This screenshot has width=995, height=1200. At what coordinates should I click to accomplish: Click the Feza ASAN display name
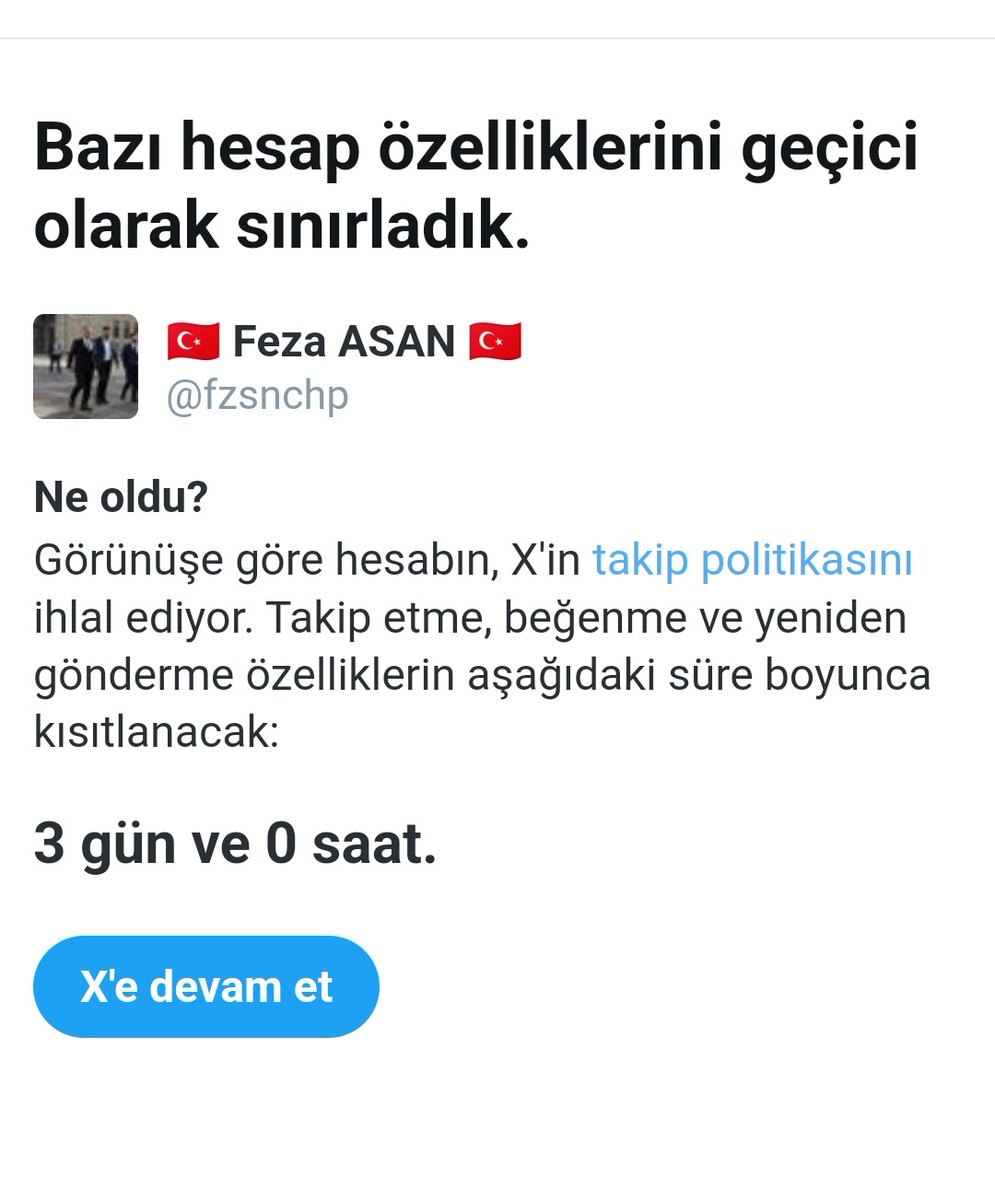coord(344,343)
